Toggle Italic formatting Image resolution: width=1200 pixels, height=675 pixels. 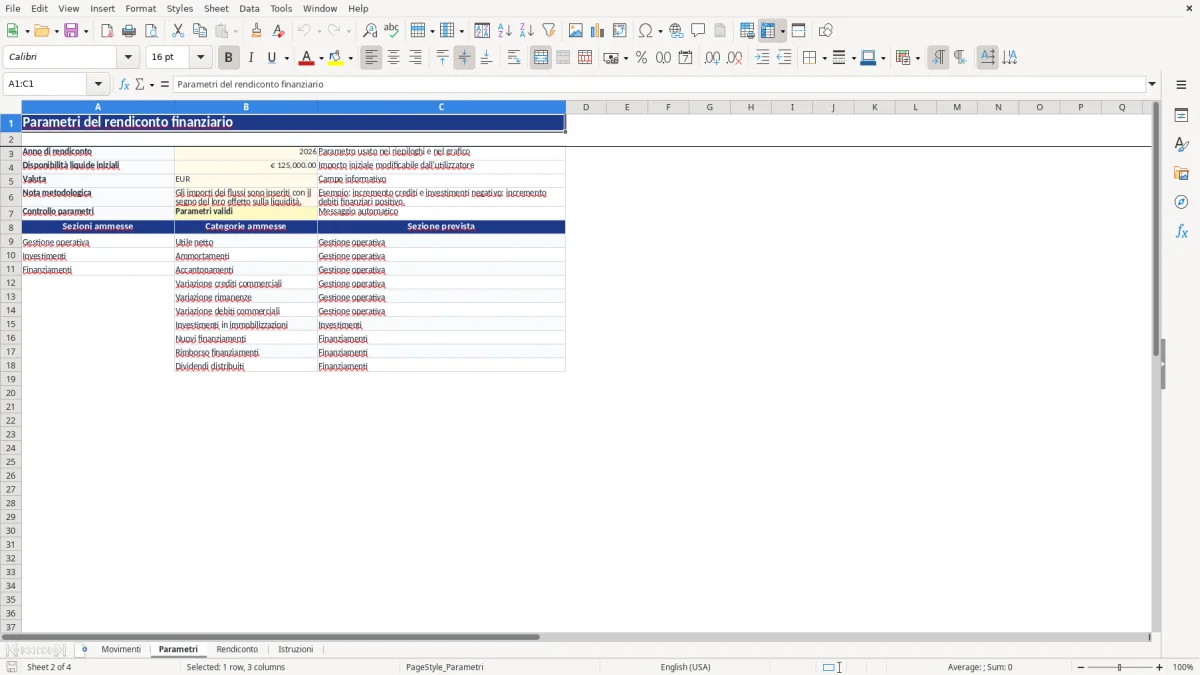click(x=251, y=58)
